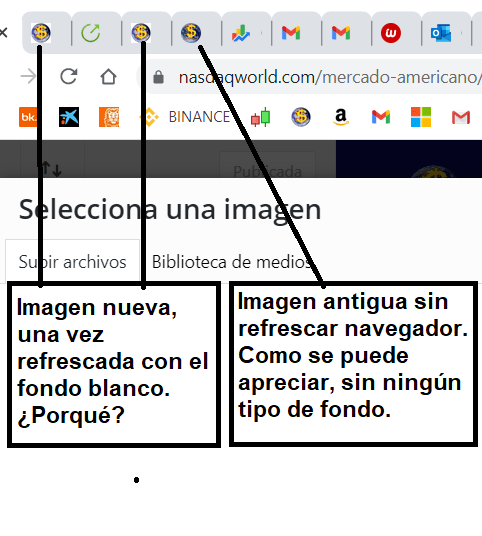Click the forward navigation arrow
Image resolution: width=482 pixels, height=536 pixels.
28,76
